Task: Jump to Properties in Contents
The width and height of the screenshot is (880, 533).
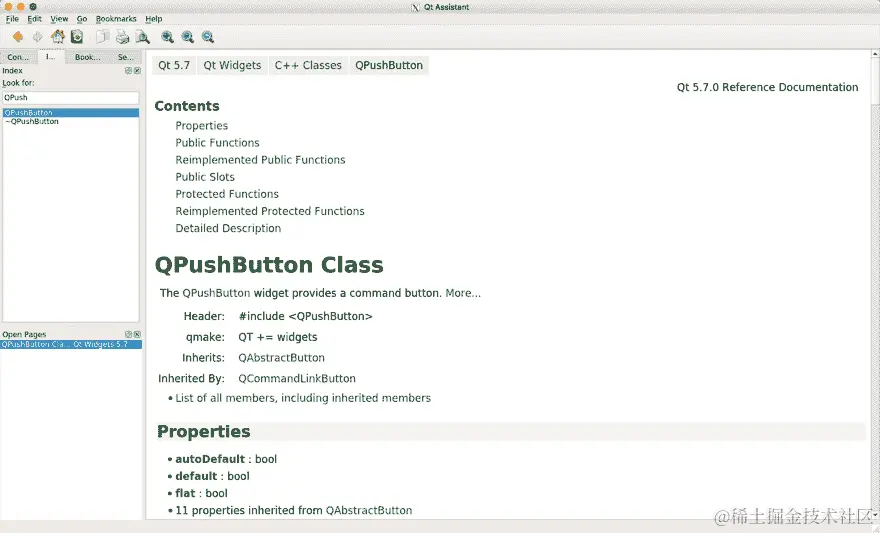Action: [201, 126]
